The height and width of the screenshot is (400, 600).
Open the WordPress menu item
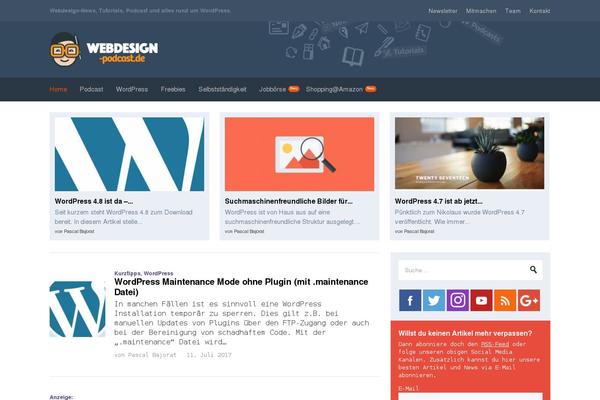(x=132, y=89)
